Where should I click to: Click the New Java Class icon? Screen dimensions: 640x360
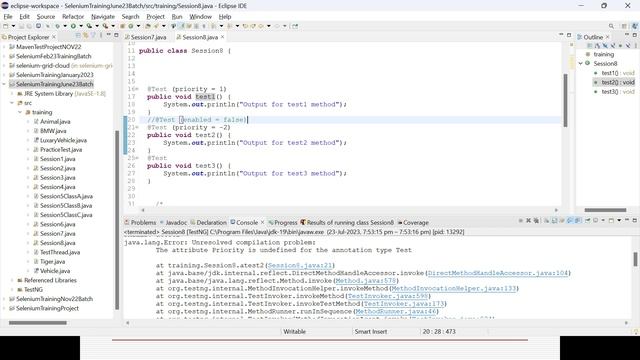(131, 26)
